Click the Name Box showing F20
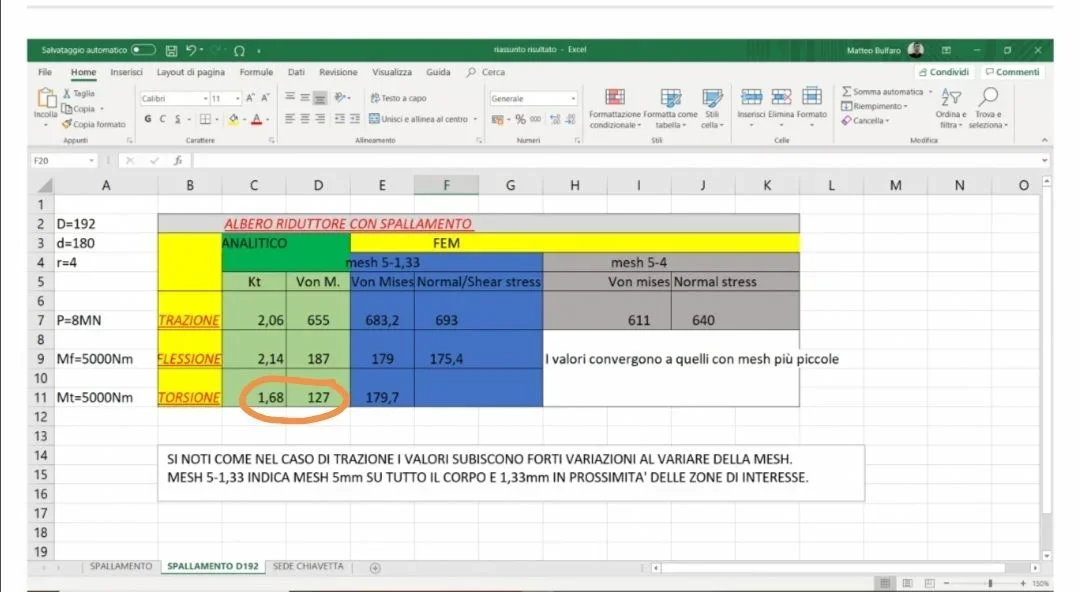Screen dimensions: 1080x592 point(63,161)
